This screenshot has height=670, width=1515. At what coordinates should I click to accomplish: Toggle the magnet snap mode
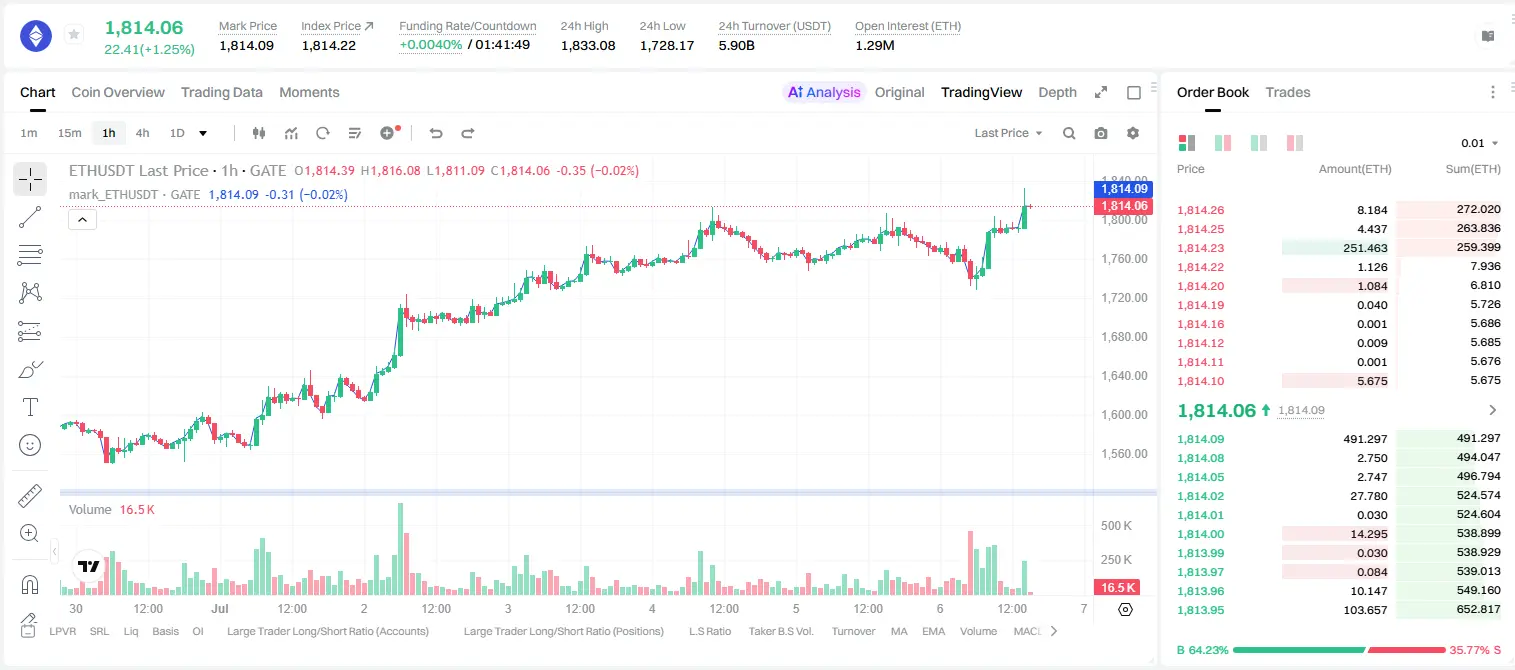pos(30,584)
